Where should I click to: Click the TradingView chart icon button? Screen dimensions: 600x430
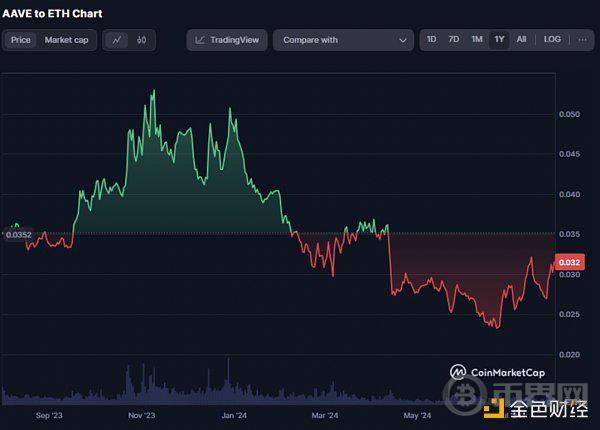[x=227, y=40]
